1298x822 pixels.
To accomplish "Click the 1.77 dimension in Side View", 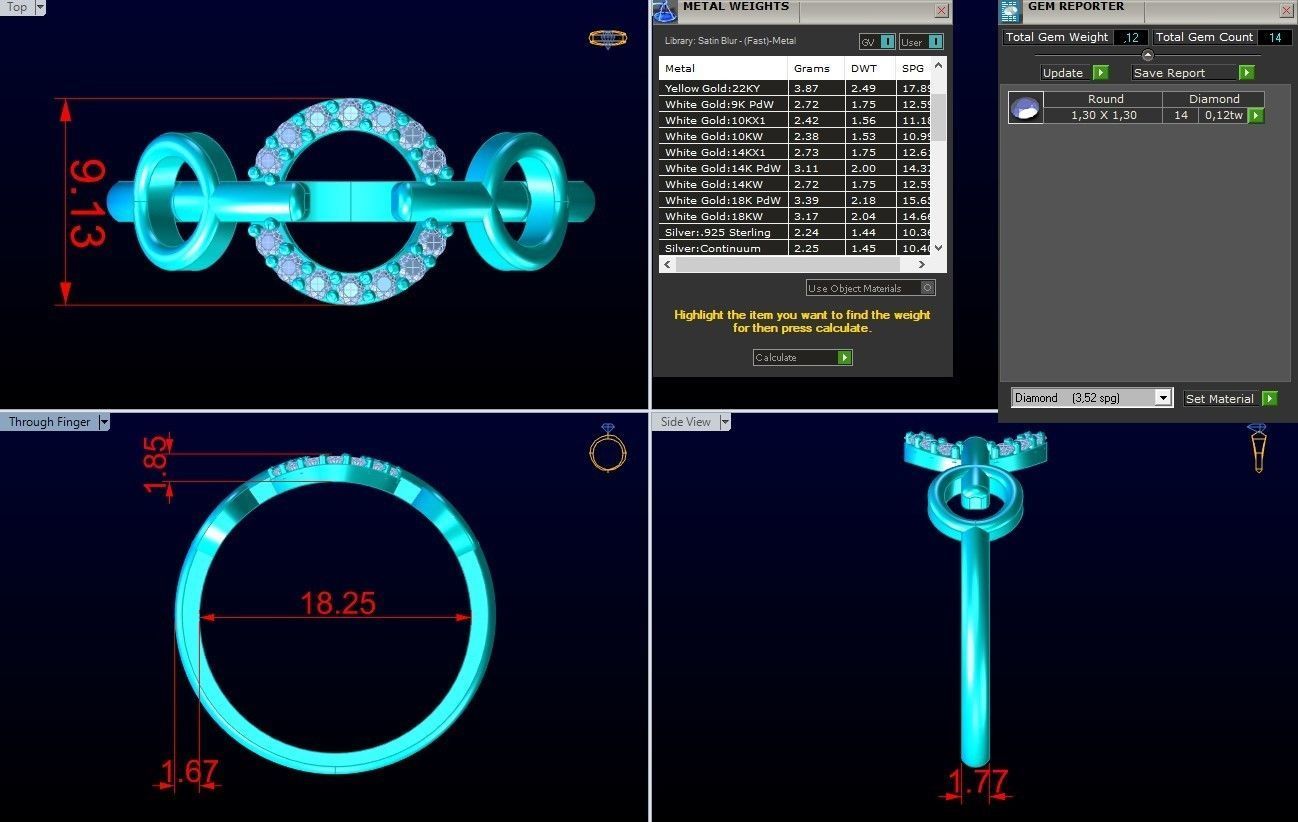I will 979,781.
